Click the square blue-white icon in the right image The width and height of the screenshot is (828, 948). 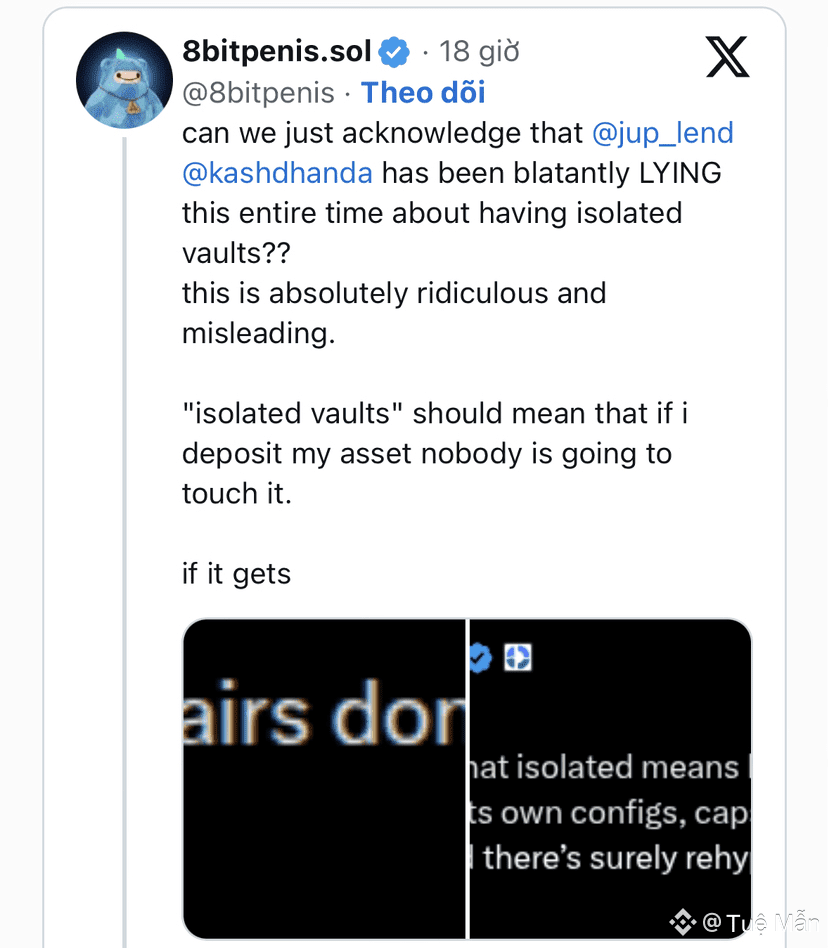pos(517,657)
